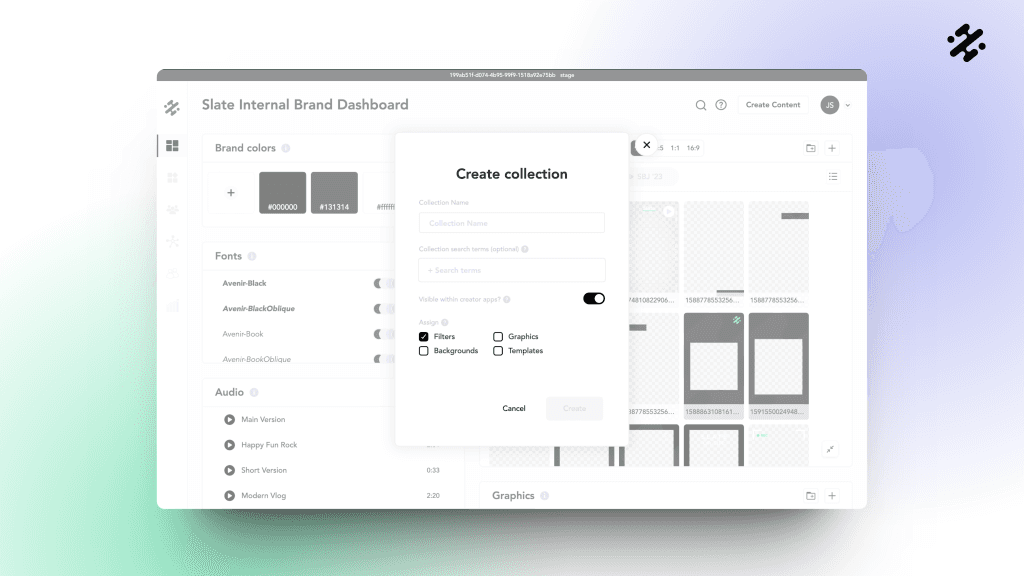The image size is (1024, 576).
Task: Click the help question mark icon
Action: point(722,104)
